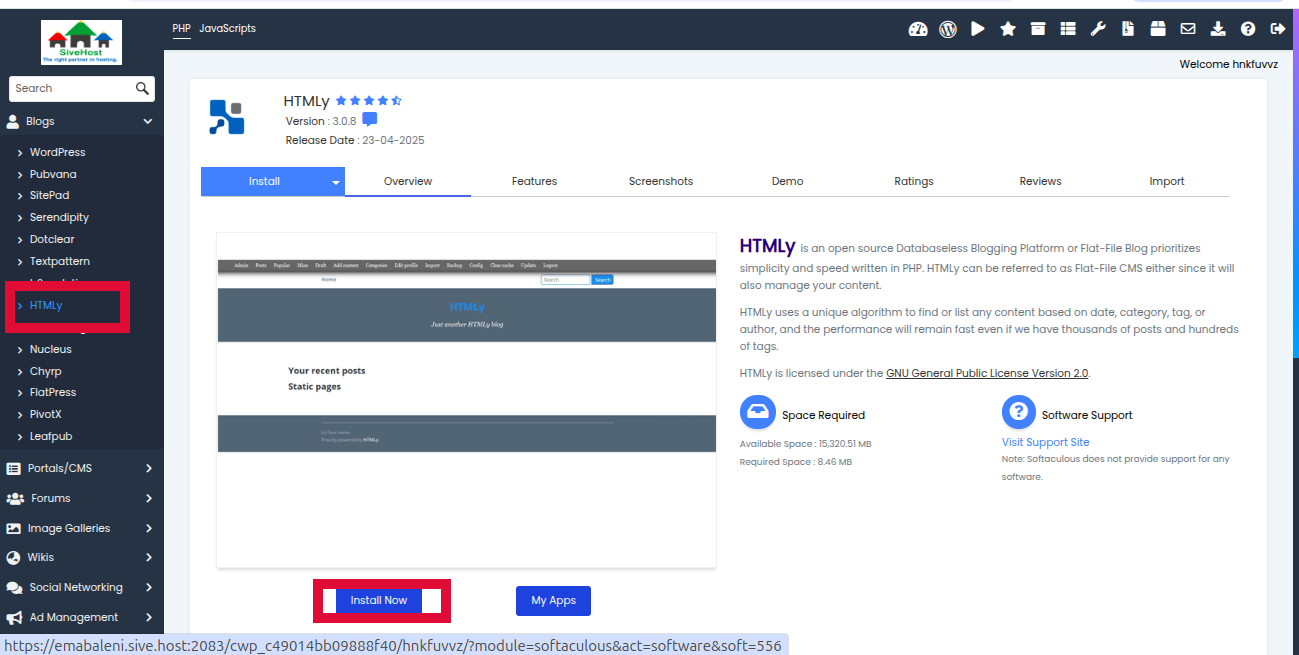Click the package box icon in toolbar

pyautogui.click(x=1158, y=29)
